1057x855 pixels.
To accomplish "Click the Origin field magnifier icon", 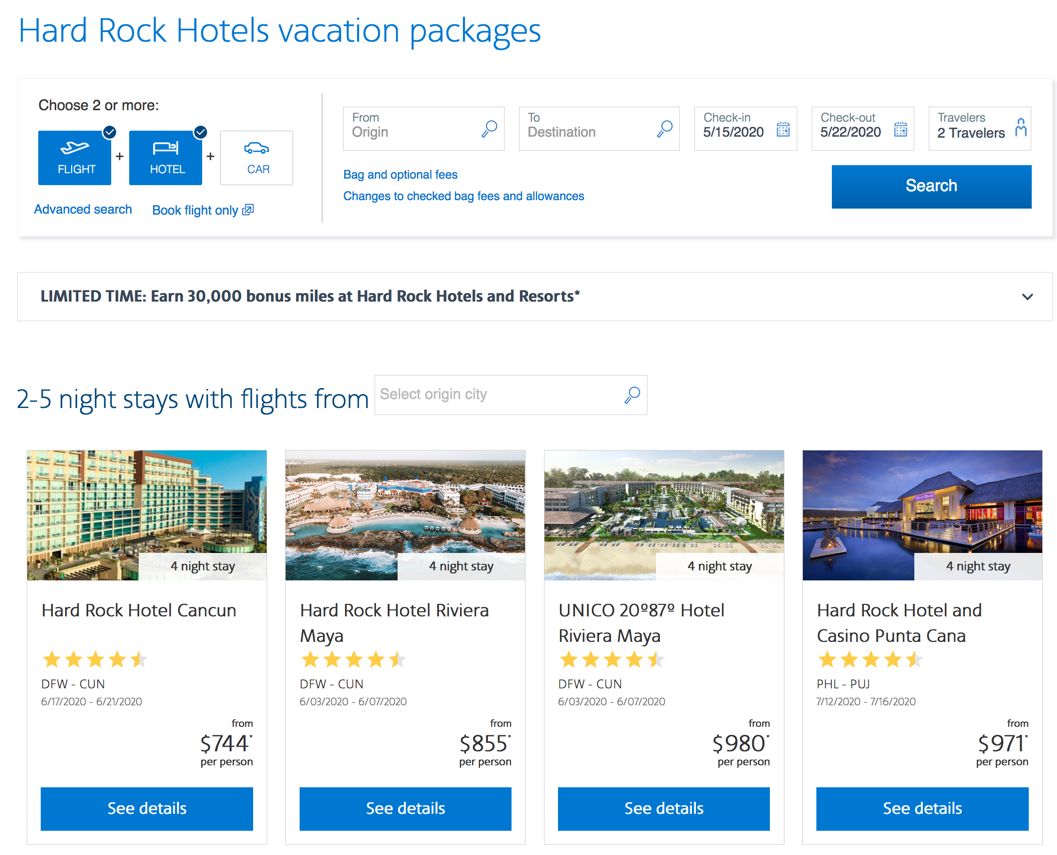I will click(489, 129).
